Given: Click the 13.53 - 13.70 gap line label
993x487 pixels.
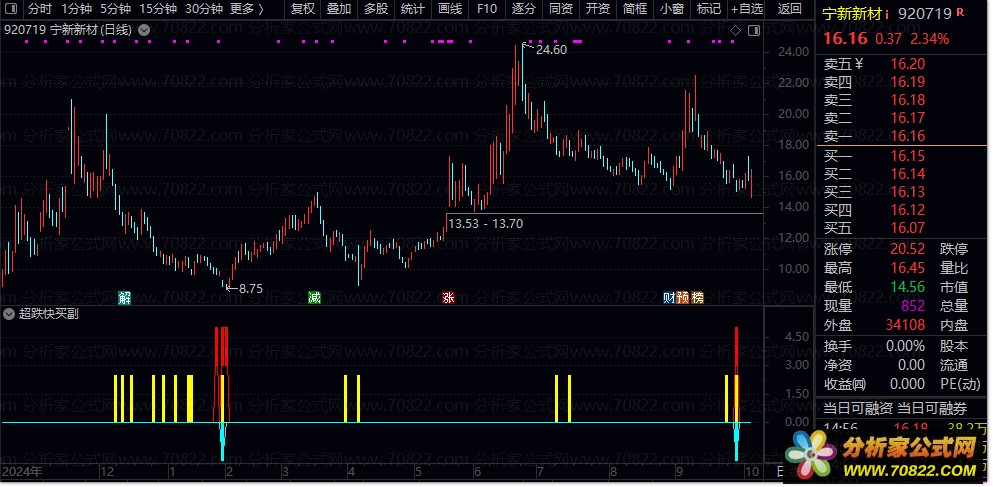Looking at the screenshot, I should click(x=486, y=223).
